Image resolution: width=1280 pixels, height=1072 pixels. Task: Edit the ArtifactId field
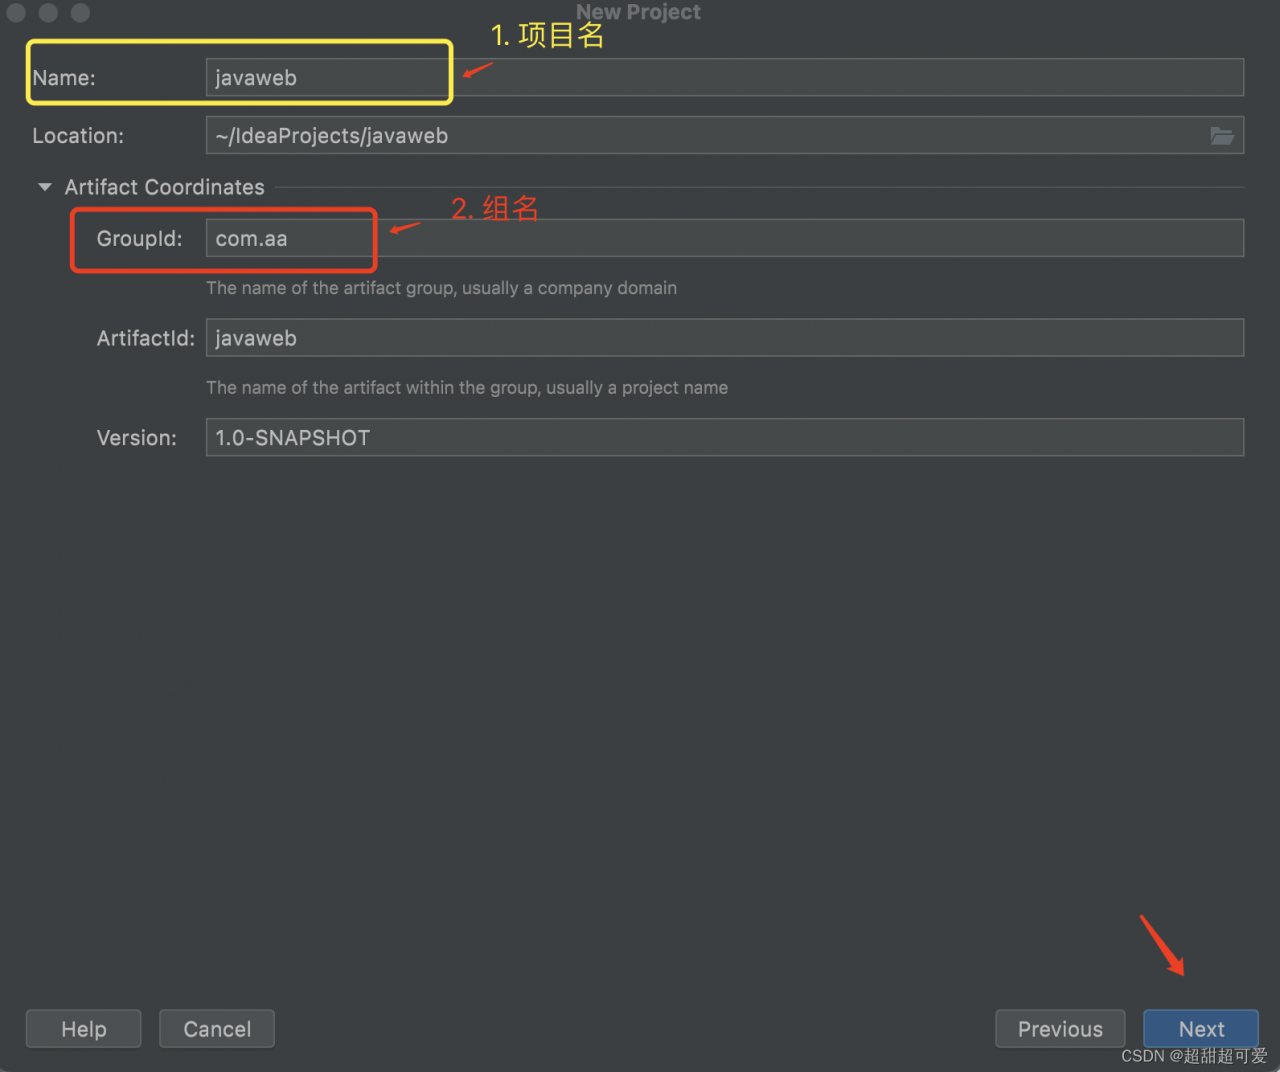pos(724,338)
